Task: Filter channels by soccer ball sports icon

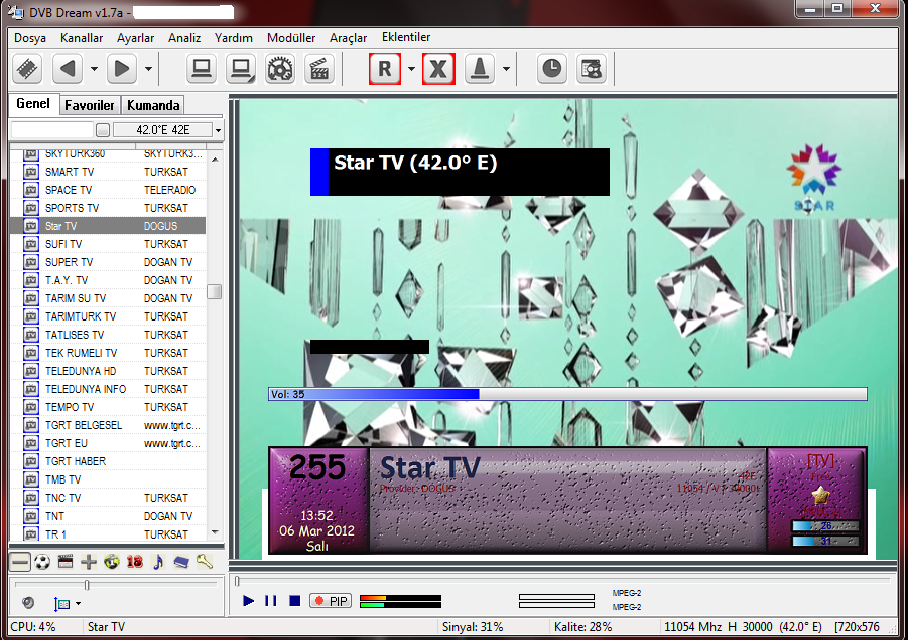Action: click(42, 562)
